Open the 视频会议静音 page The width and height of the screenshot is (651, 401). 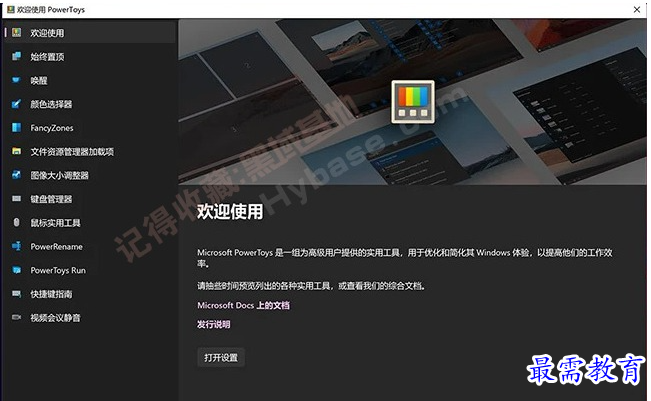click(x=91, y=318)
